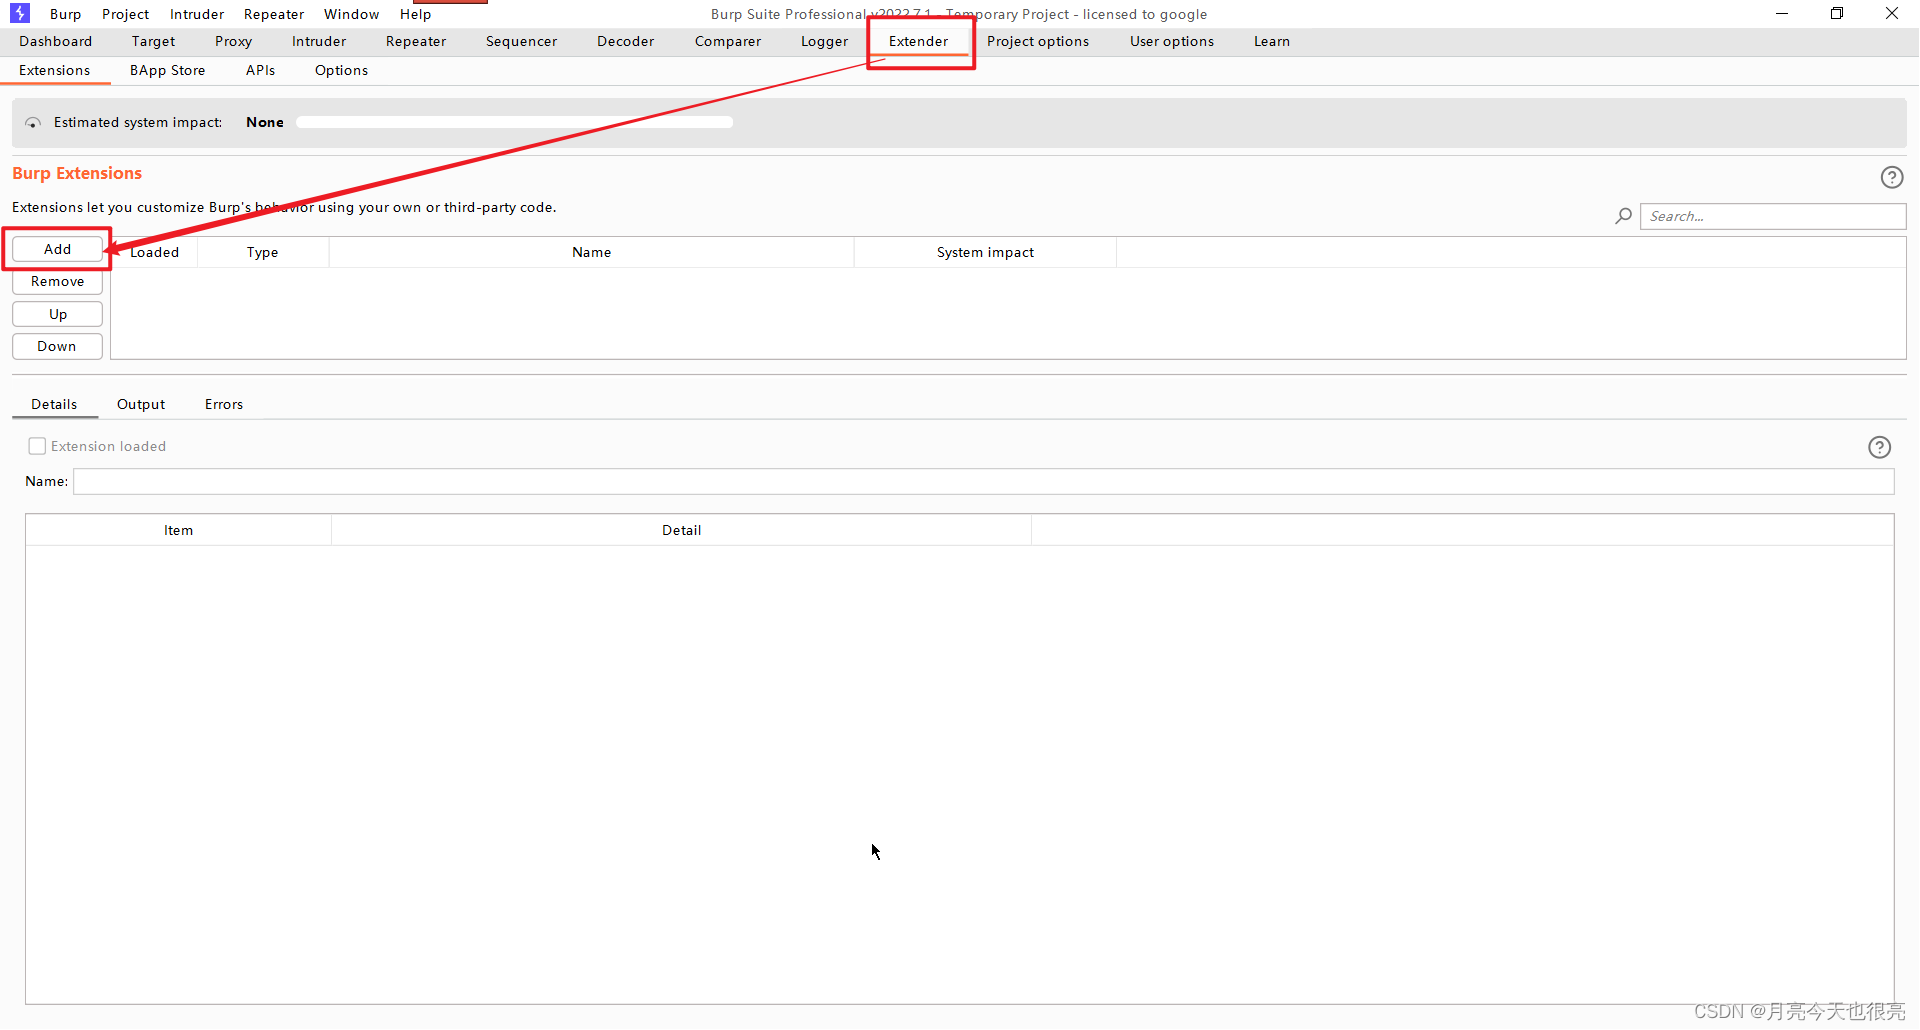Click the estimated system impact progress bar
Viewport: 1920px width, 1030px height.
click(x=514, y=122)
